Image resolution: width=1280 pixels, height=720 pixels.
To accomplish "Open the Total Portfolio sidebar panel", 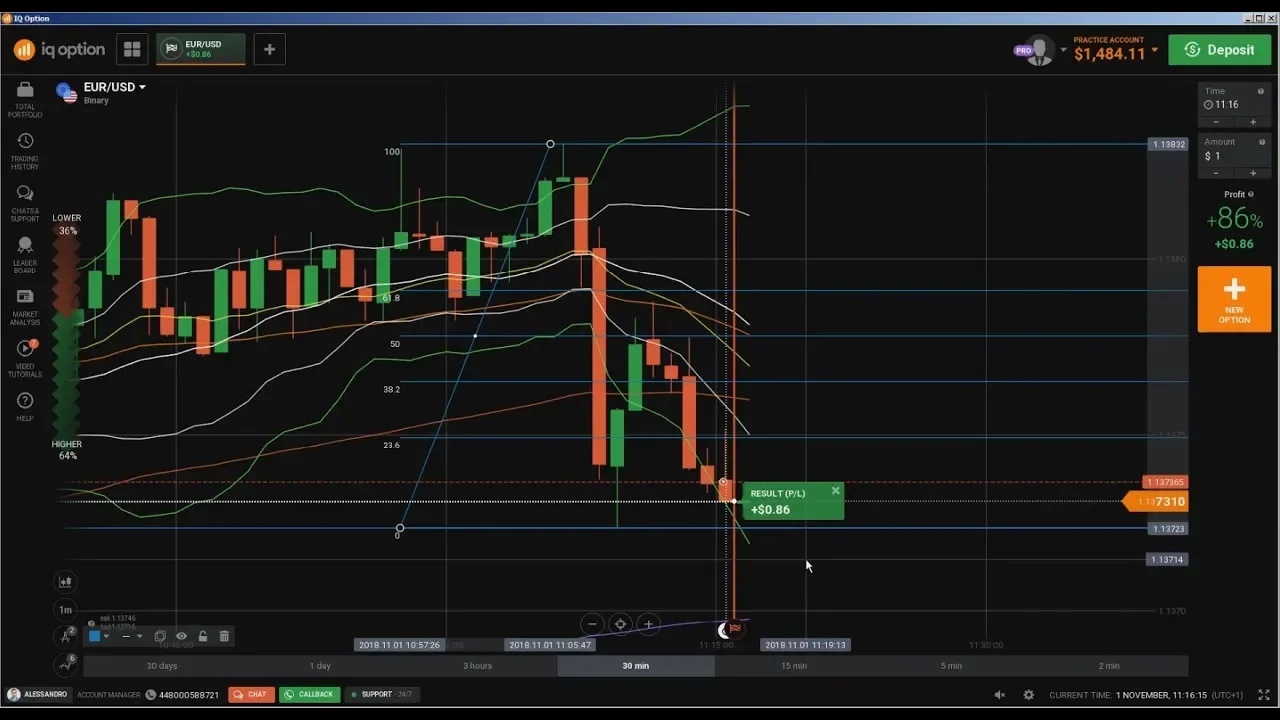I will tap(25, 99).
